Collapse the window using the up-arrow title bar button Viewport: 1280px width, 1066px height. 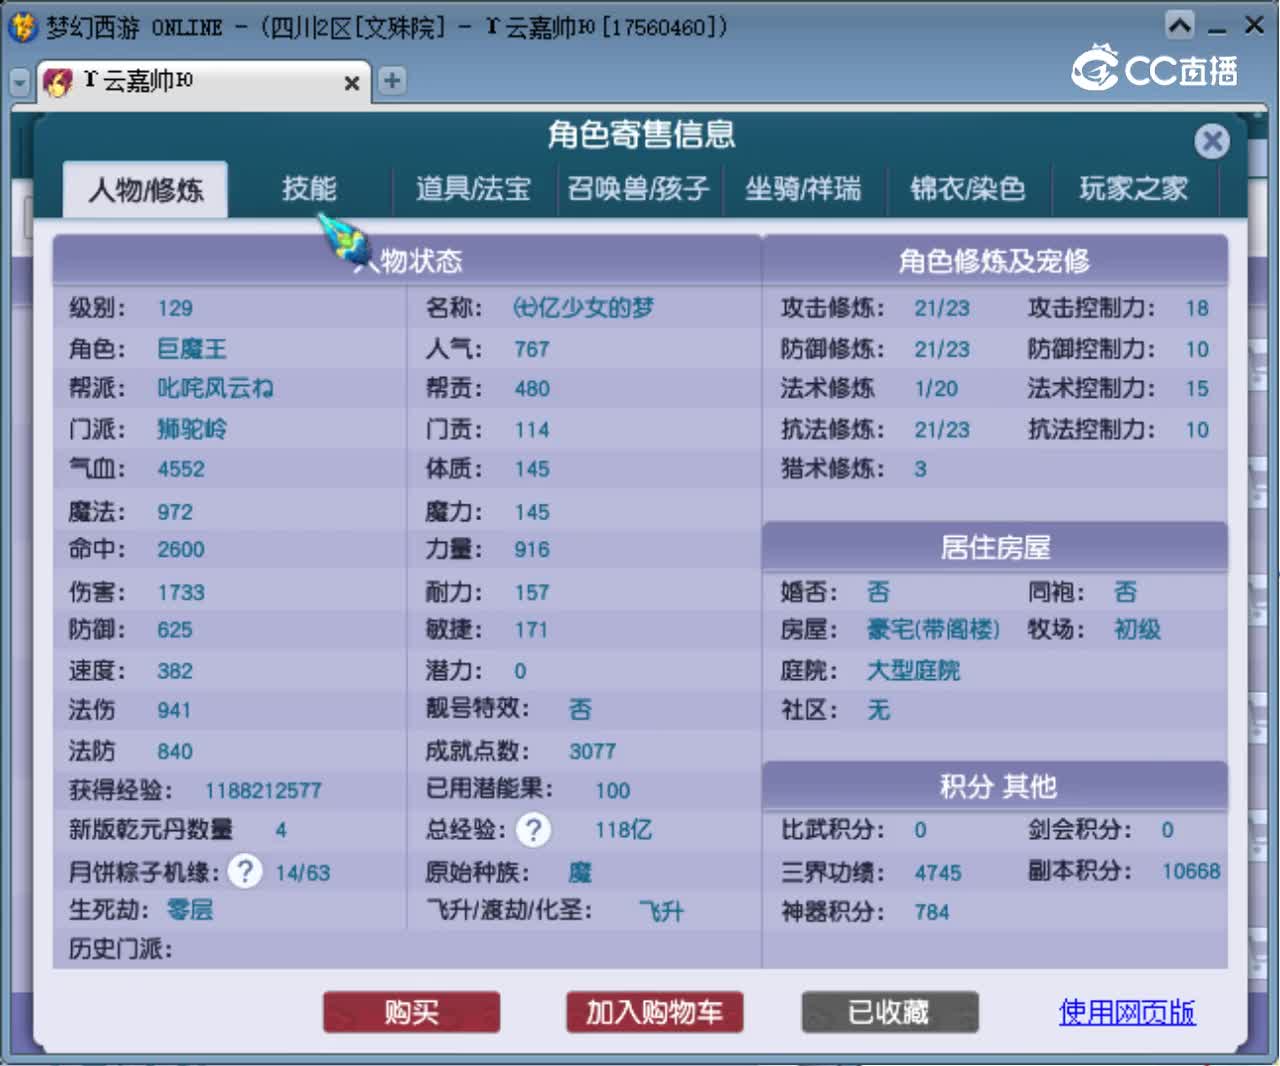coord(1180,25)
